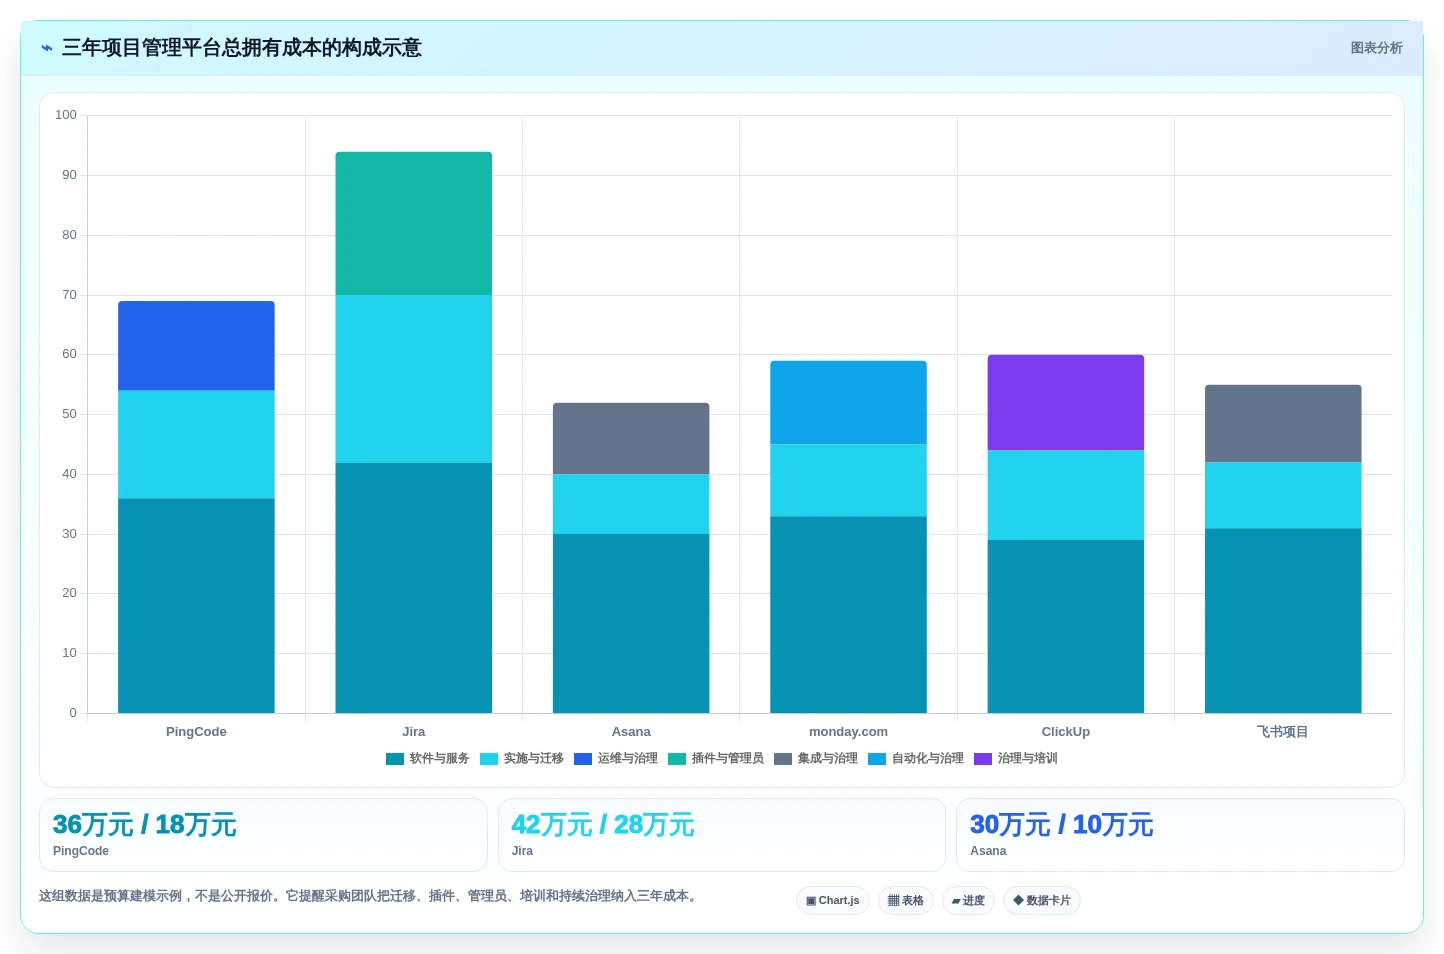This screenshot has width=1444, height=954.
Task: Click the Jira x-axis label
Action: (414, 732)
